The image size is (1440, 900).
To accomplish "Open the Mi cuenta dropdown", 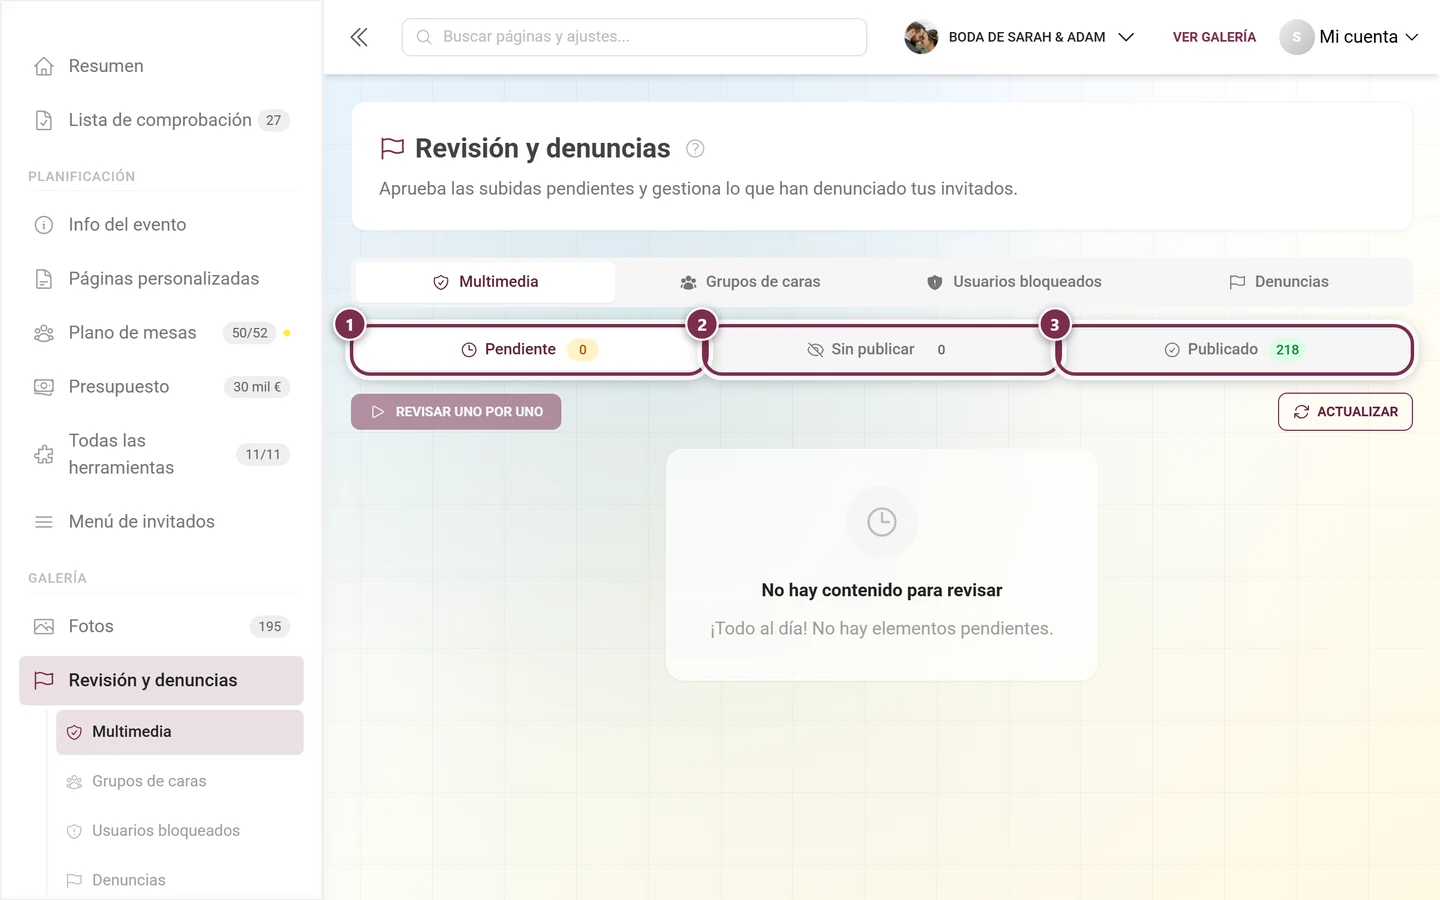I will tap(1349, 37).
